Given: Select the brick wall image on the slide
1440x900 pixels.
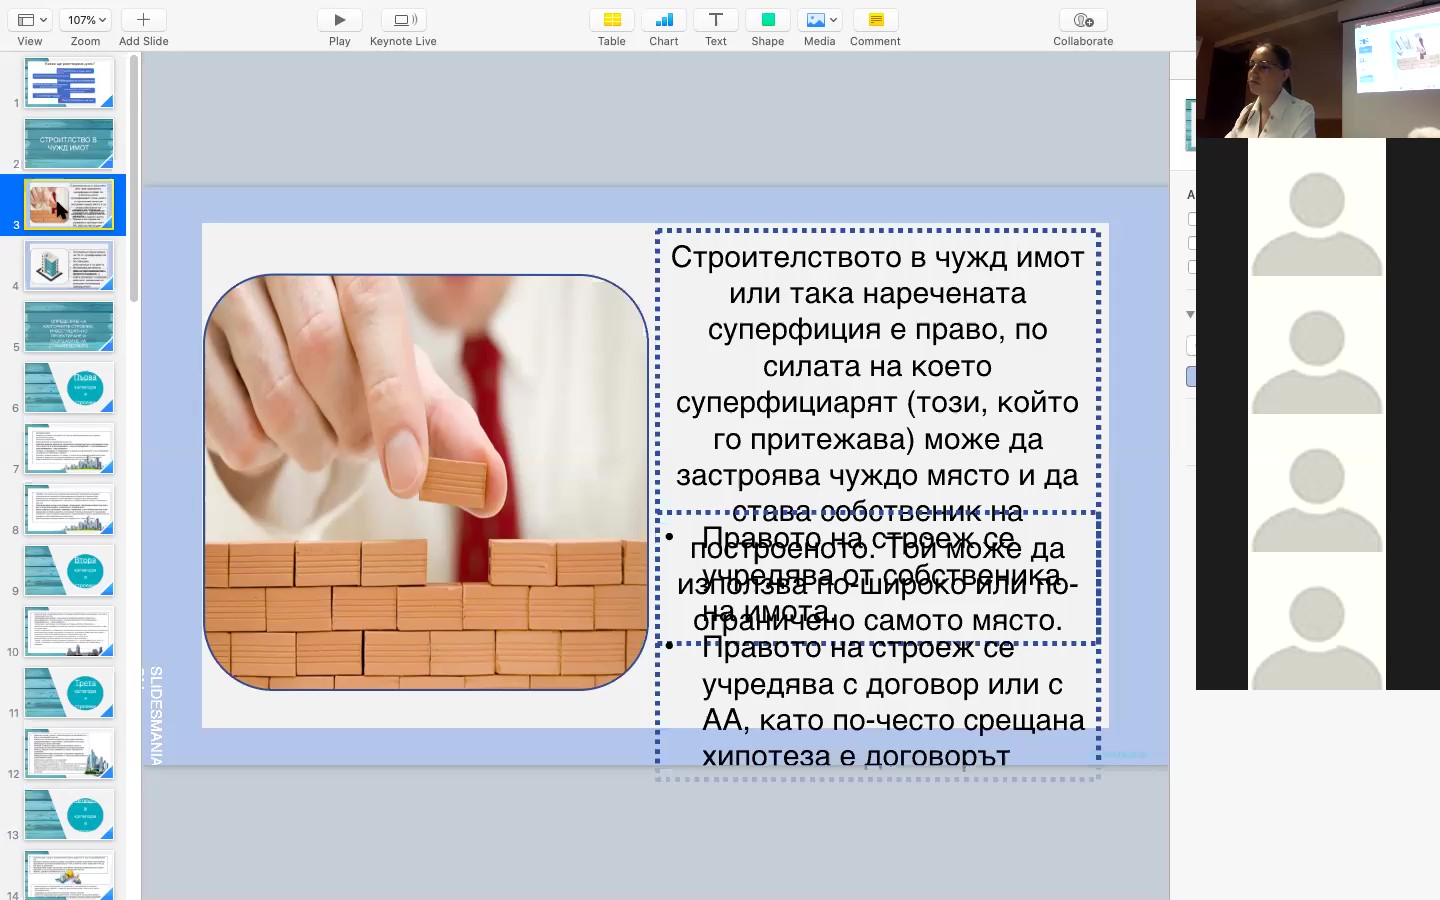Looking at the screenshot, I should pos(426,482).
